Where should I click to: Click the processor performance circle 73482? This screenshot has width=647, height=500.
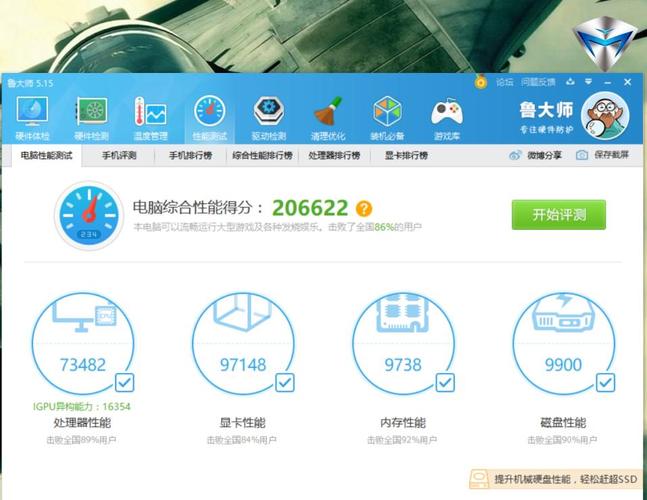coord(83,344)
